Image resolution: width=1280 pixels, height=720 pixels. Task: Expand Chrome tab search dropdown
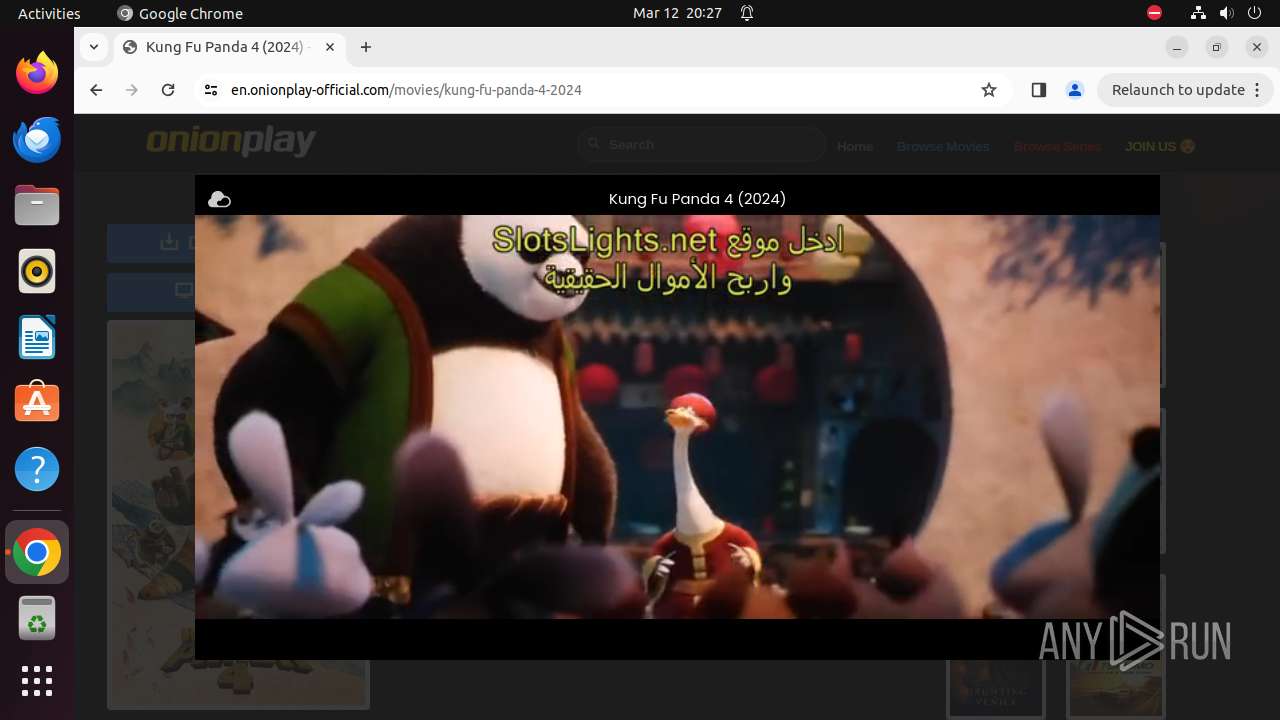click(94, 47)
